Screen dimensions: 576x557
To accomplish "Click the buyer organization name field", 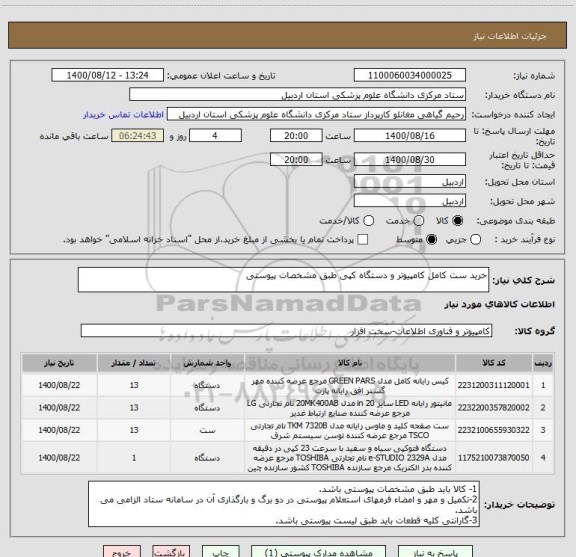I will coord(297,95).
